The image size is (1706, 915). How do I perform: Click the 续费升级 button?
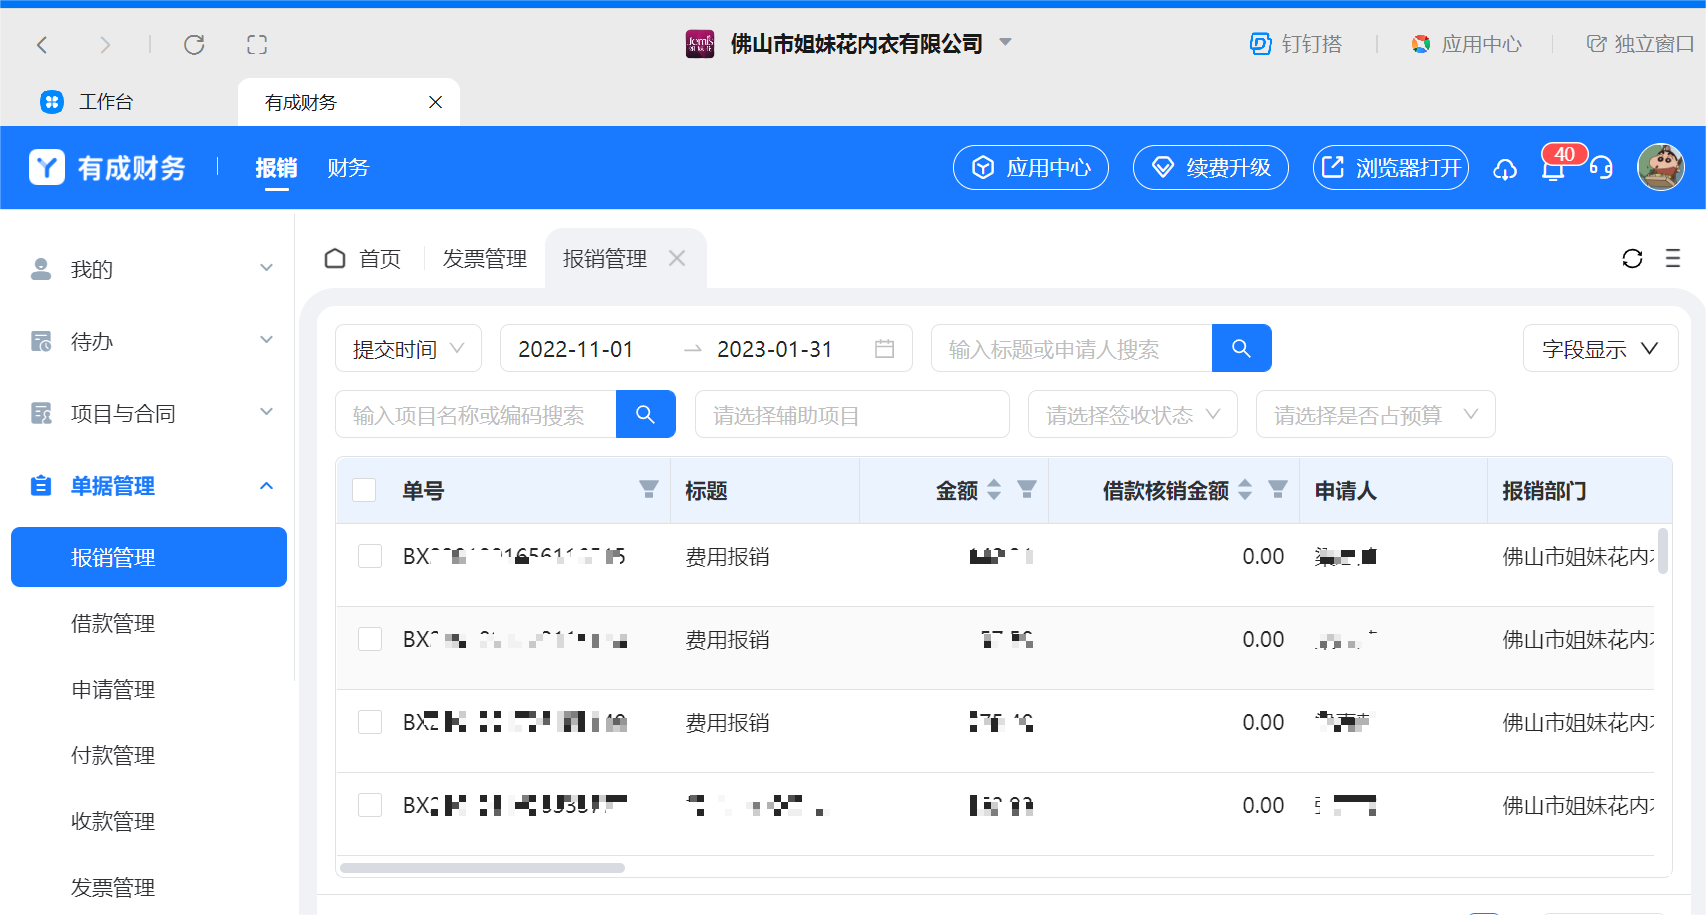(x=1210, y=168)
